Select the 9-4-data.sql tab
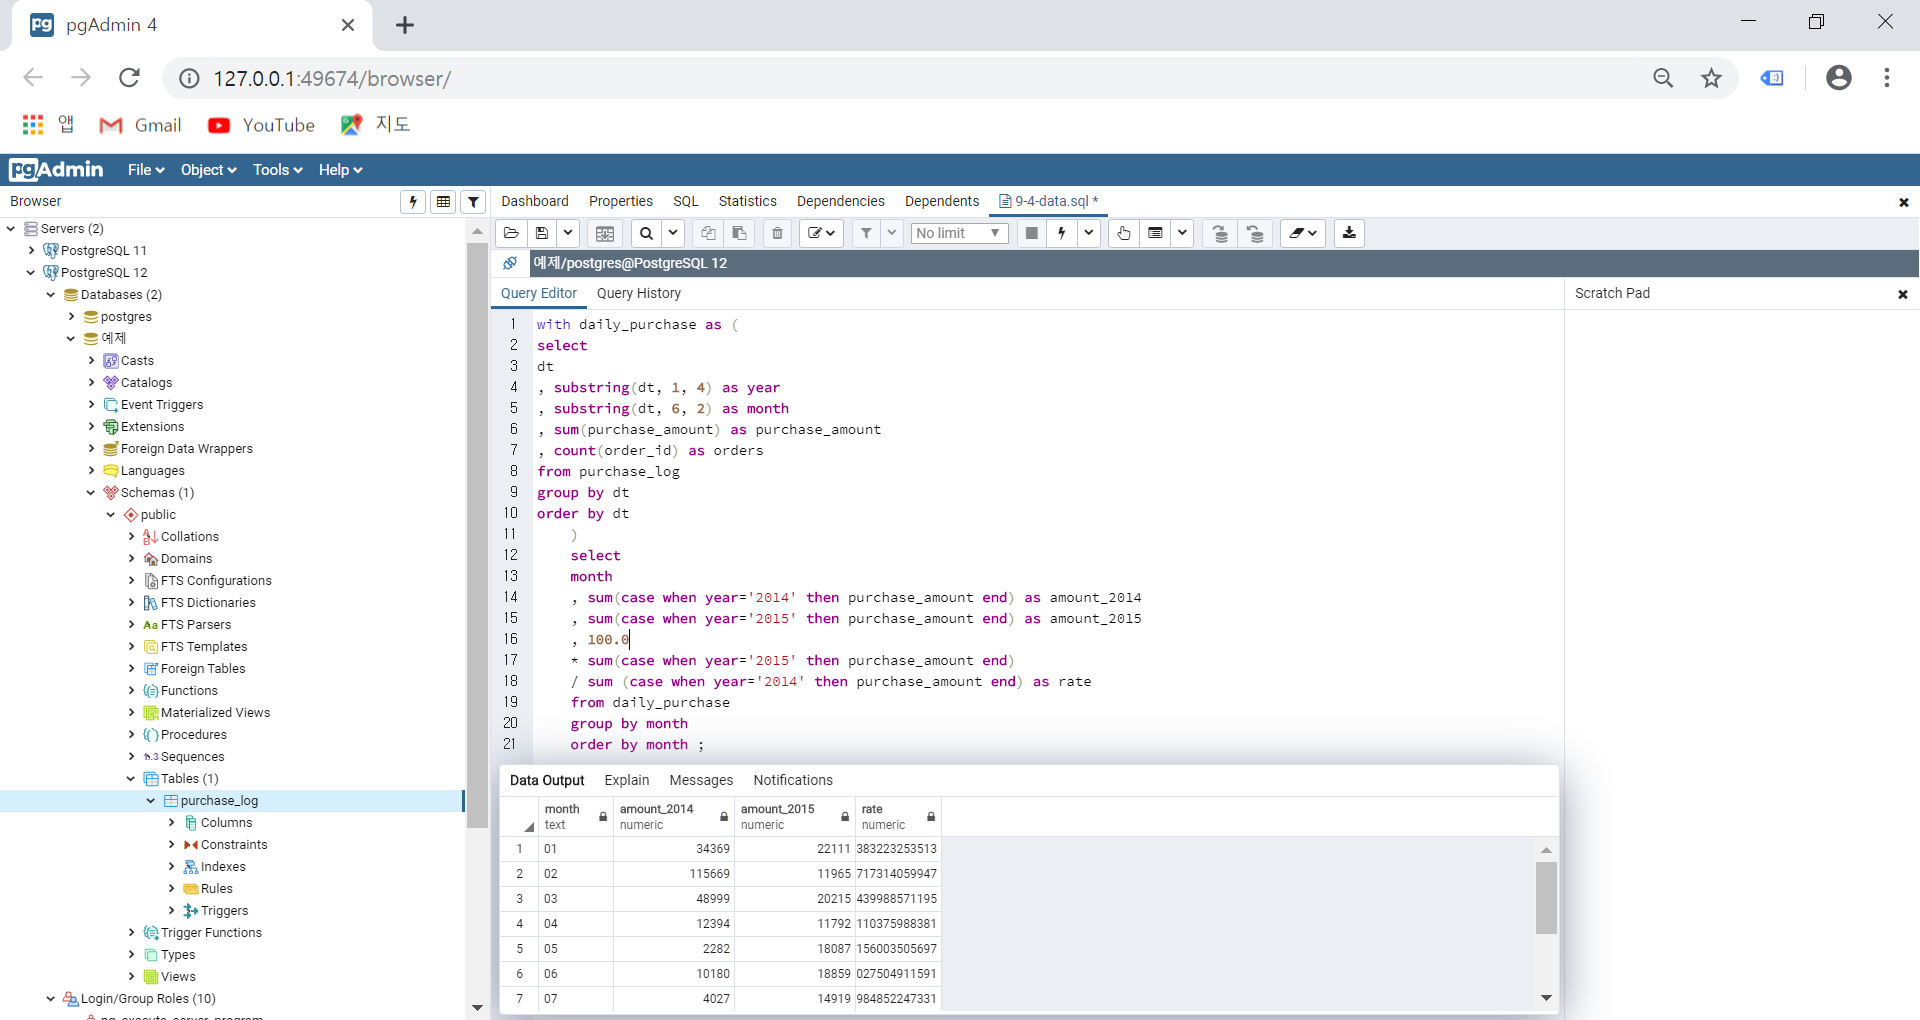Screen dimensions: 1920x1020 click(x=1048, y=201)
